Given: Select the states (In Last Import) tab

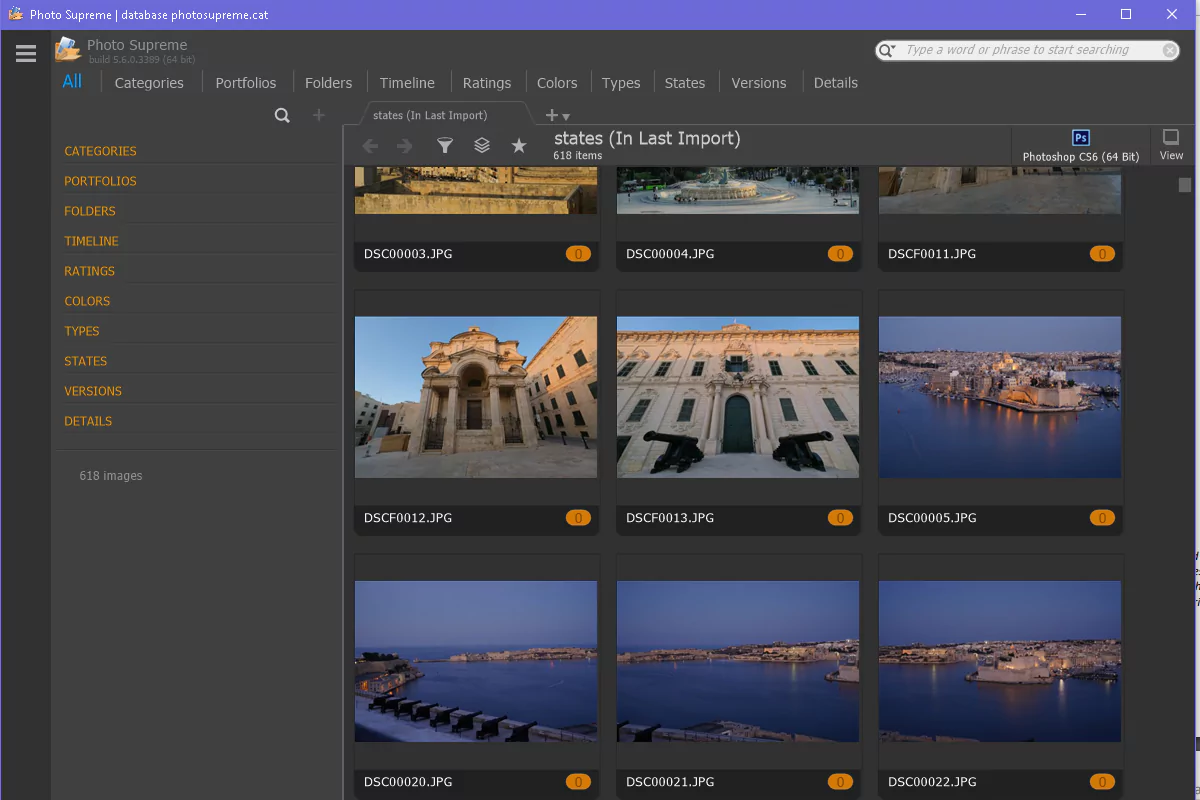Looking at the screenshot, I should pos(430,115).
